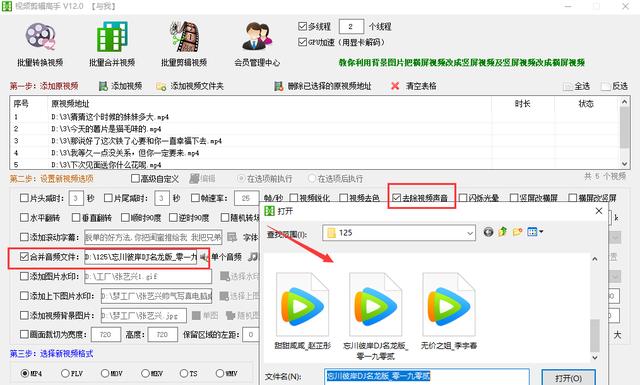Toggle 多线程 multithreading checkbox
The height and width of the screenshot is (385, 640).
302,27
